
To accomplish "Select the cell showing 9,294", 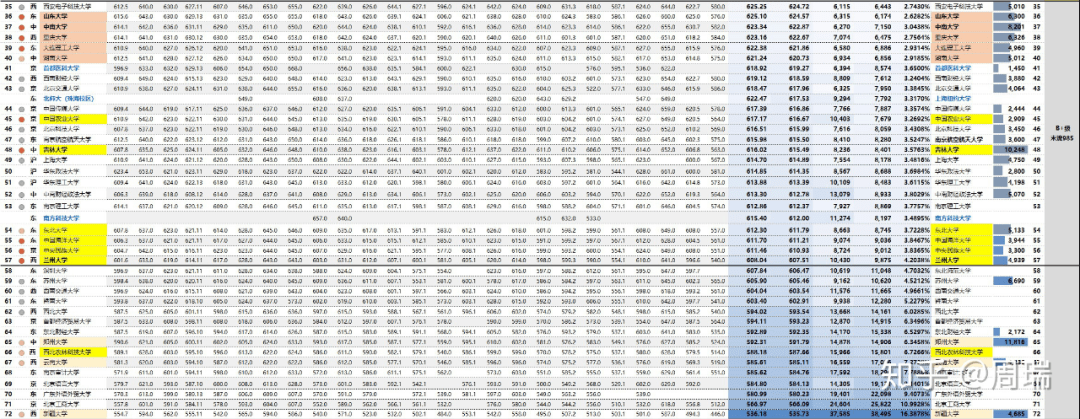I will (842, 99).
